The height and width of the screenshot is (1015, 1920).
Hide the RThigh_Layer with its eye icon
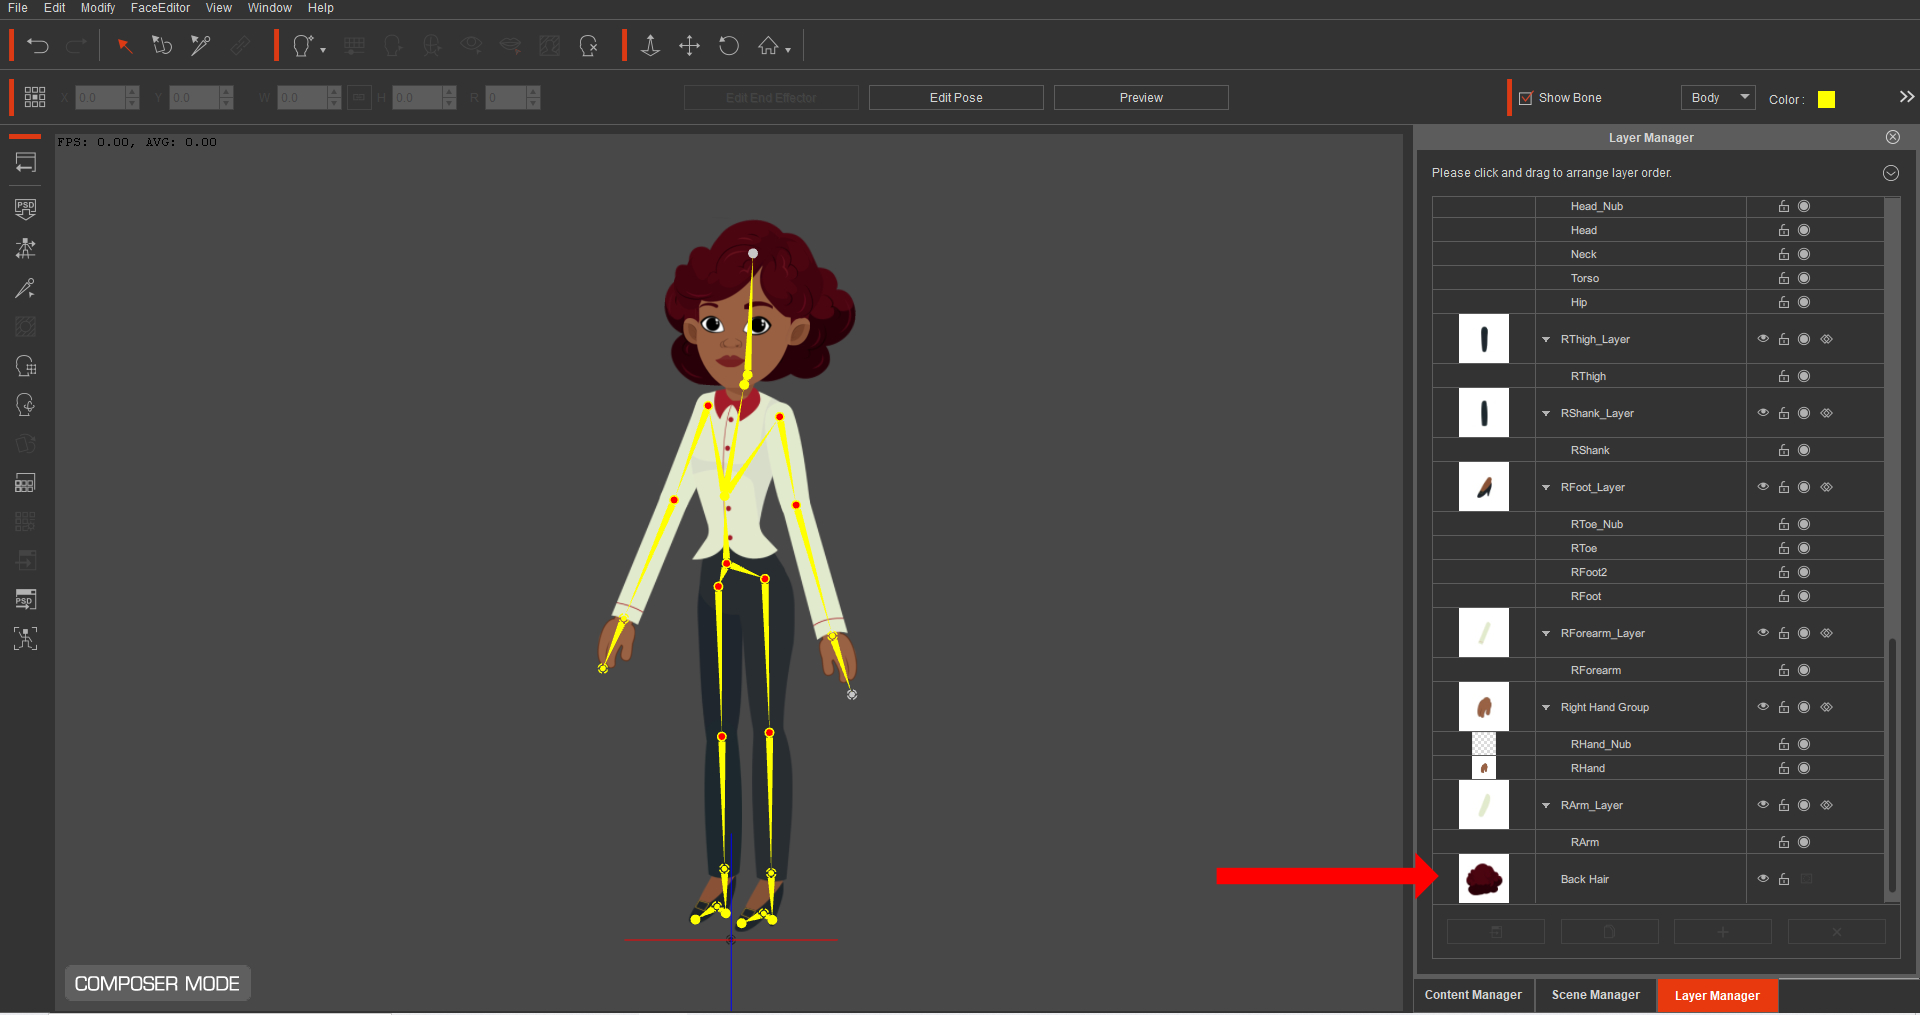(1763, 339)
